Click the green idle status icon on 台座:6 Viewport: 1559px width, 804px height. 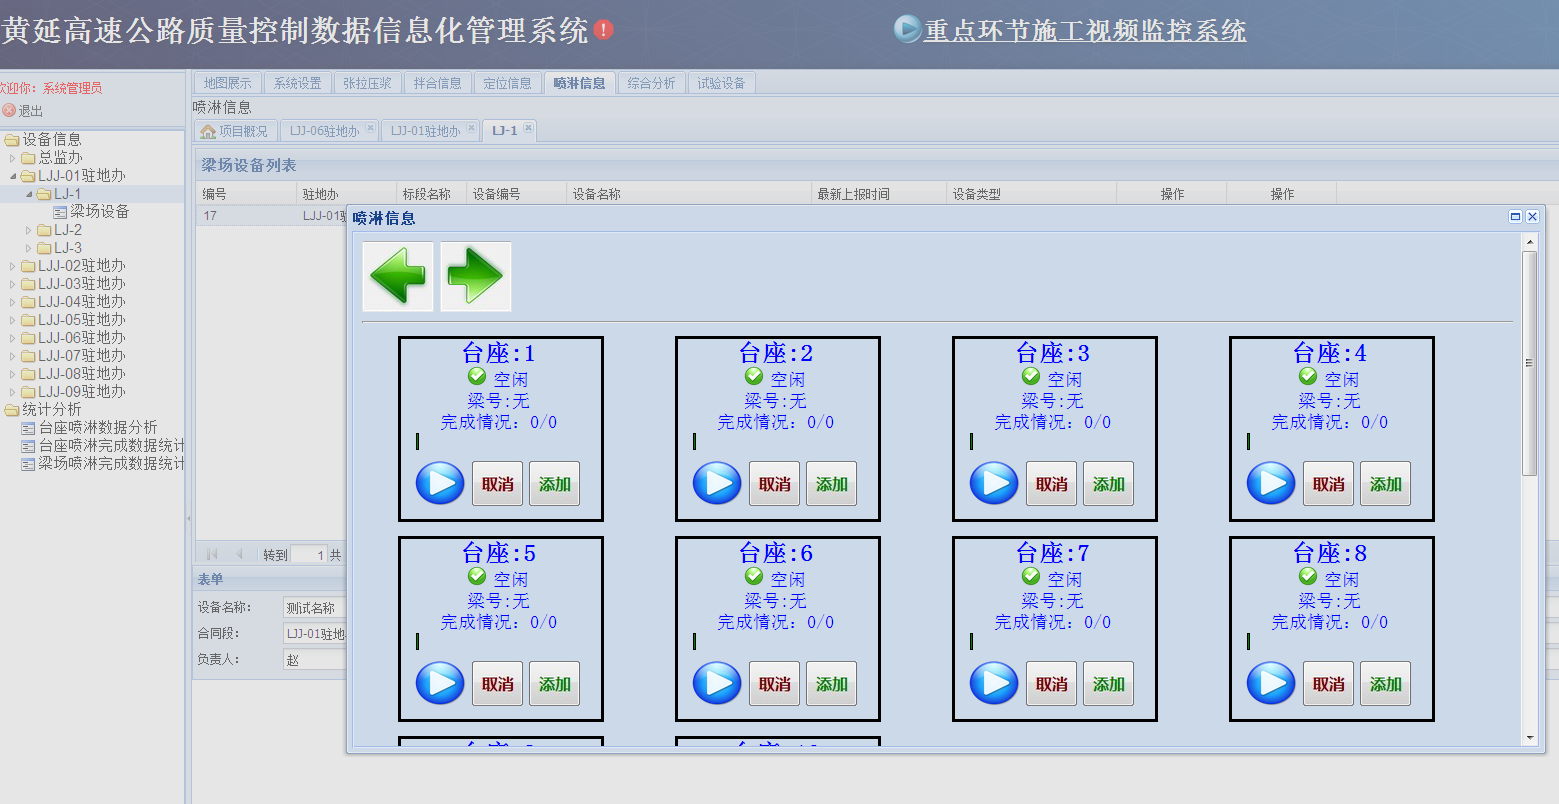point(754,576)
